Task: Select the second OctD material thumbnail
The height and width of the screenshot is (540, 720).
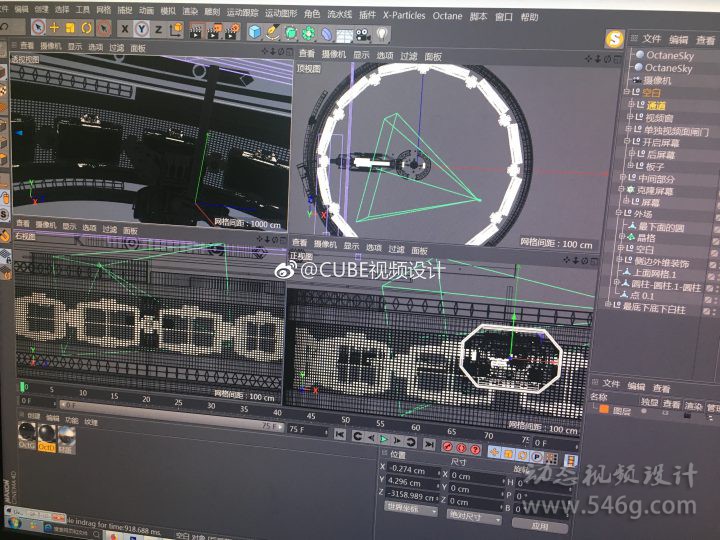Action: coord(45,436)
